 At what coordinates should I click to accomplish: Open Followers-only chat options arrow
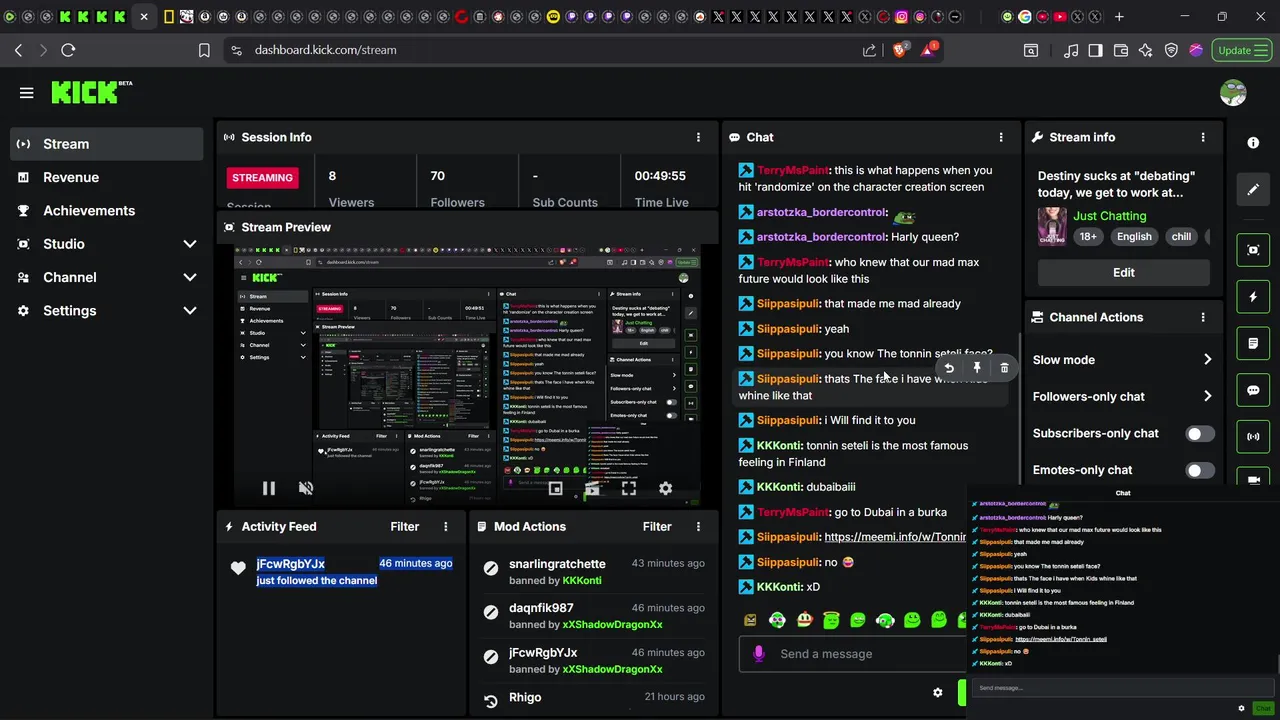click(1207, 397)
